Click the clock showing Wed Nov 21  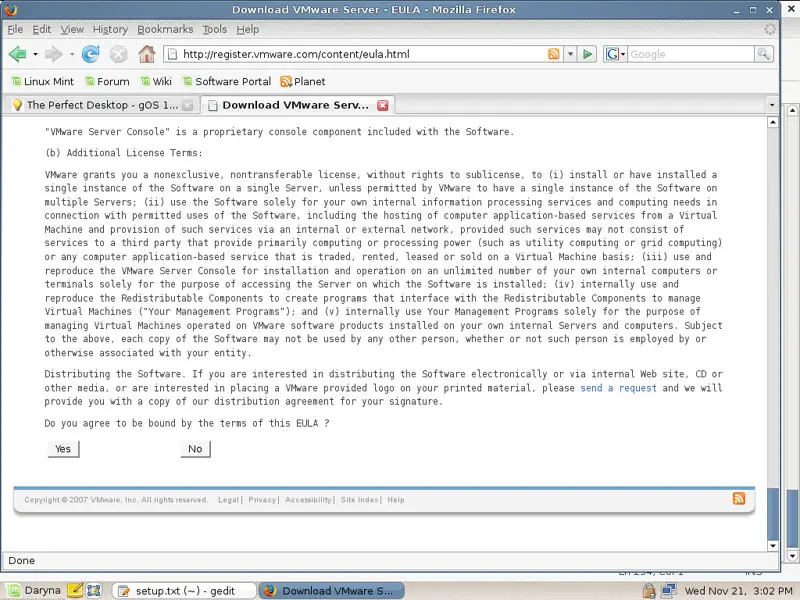738,591
